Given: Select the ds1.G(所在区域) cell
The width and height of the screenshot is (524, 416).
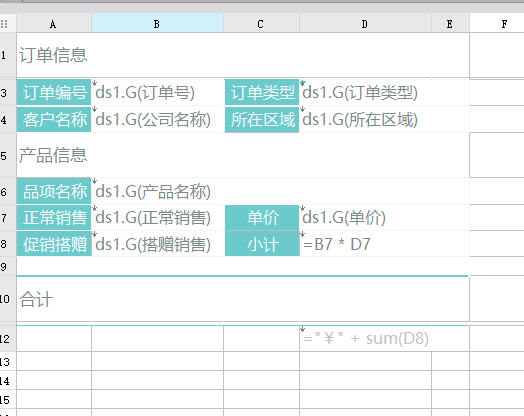Looking at the screenshot, I should point(384,119).
